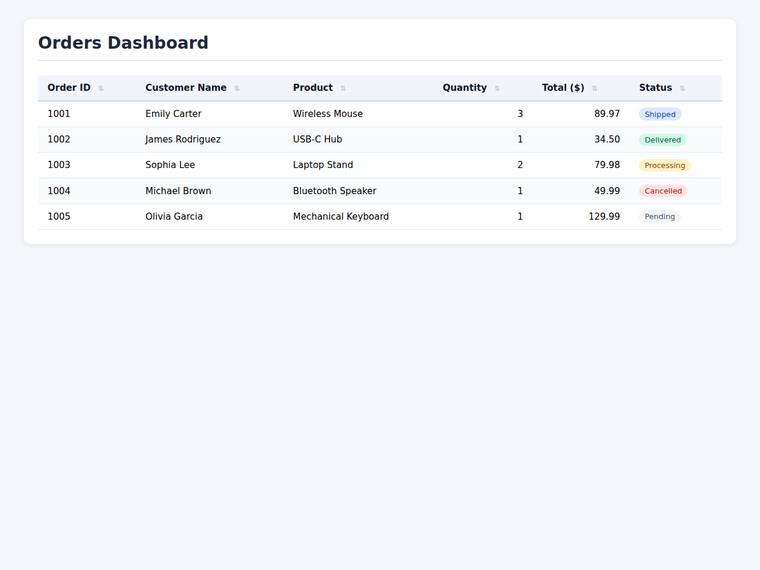Screen dimensions: 760x570
Task: Click sort icon beside Quantity header
Action: [497, 88]
